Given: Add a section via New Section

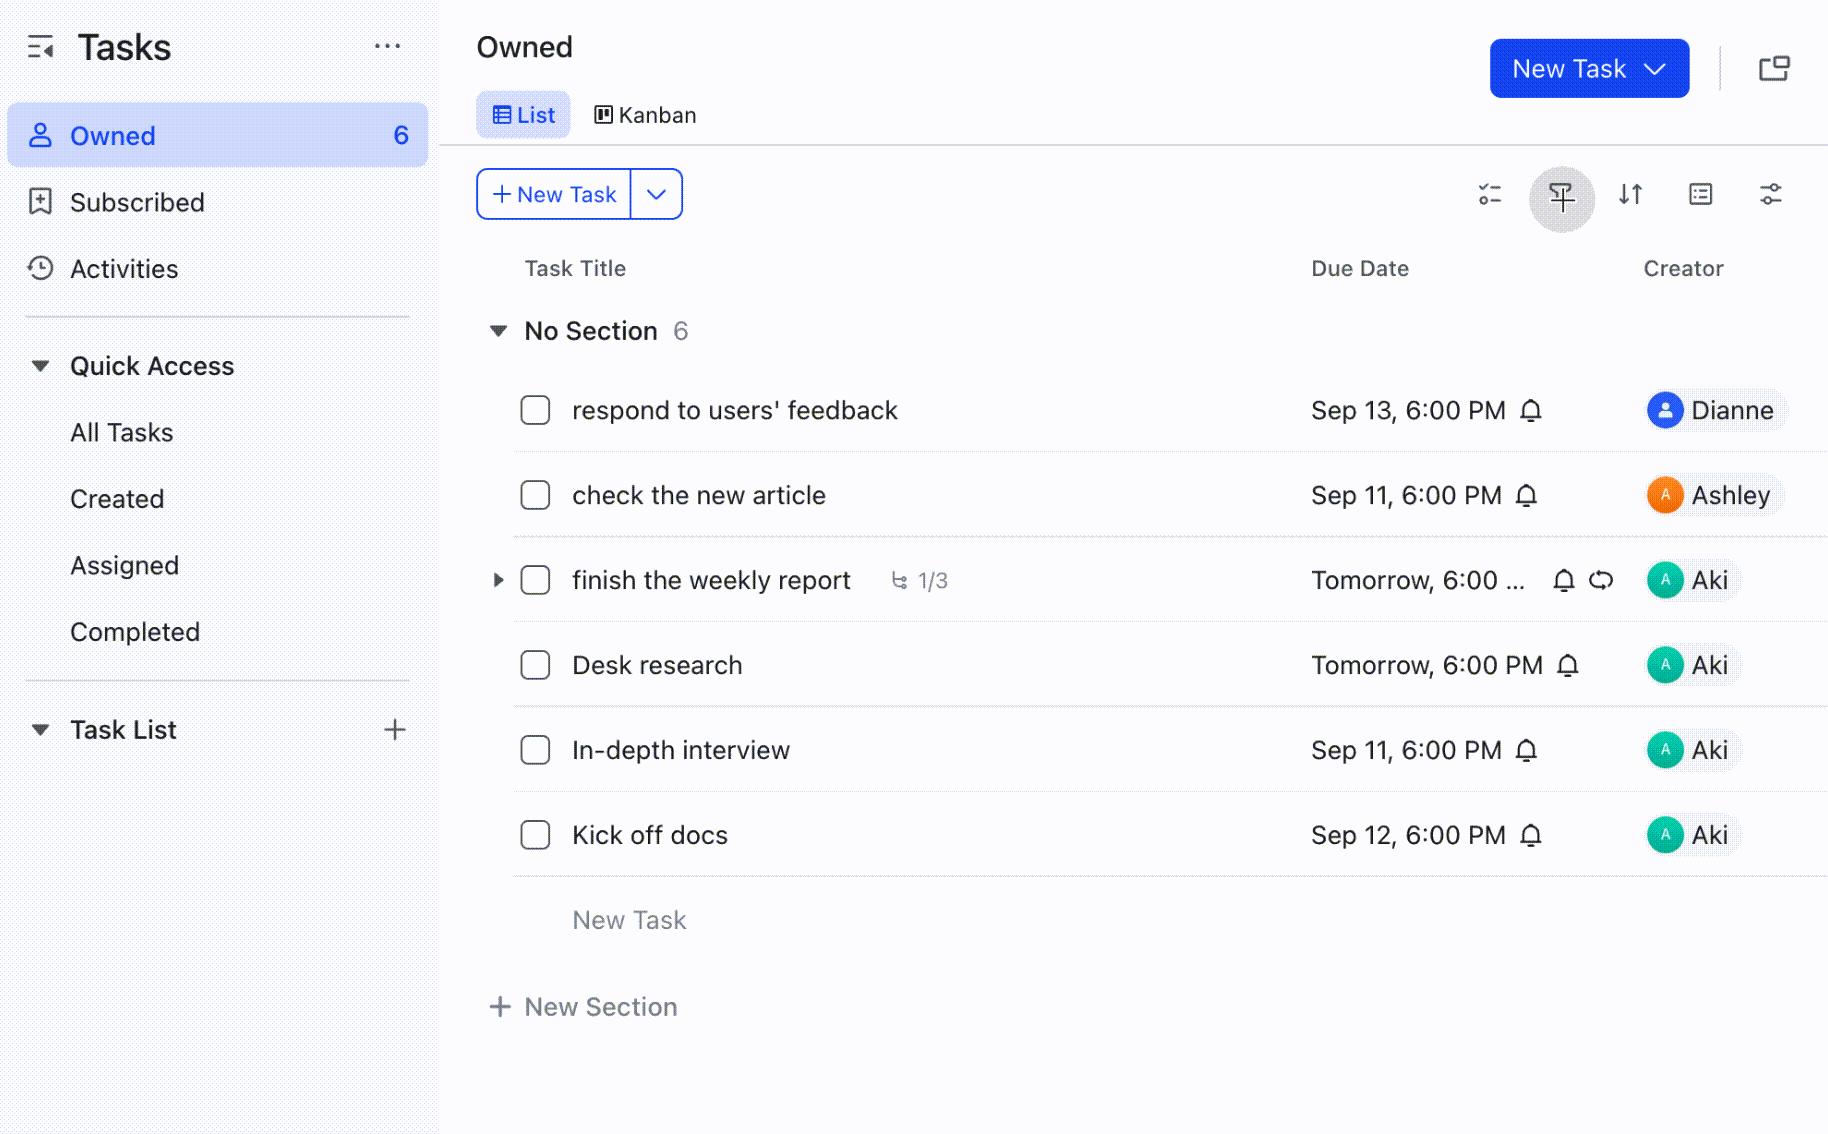Looking at the screenshot, I should [584, 1007].
